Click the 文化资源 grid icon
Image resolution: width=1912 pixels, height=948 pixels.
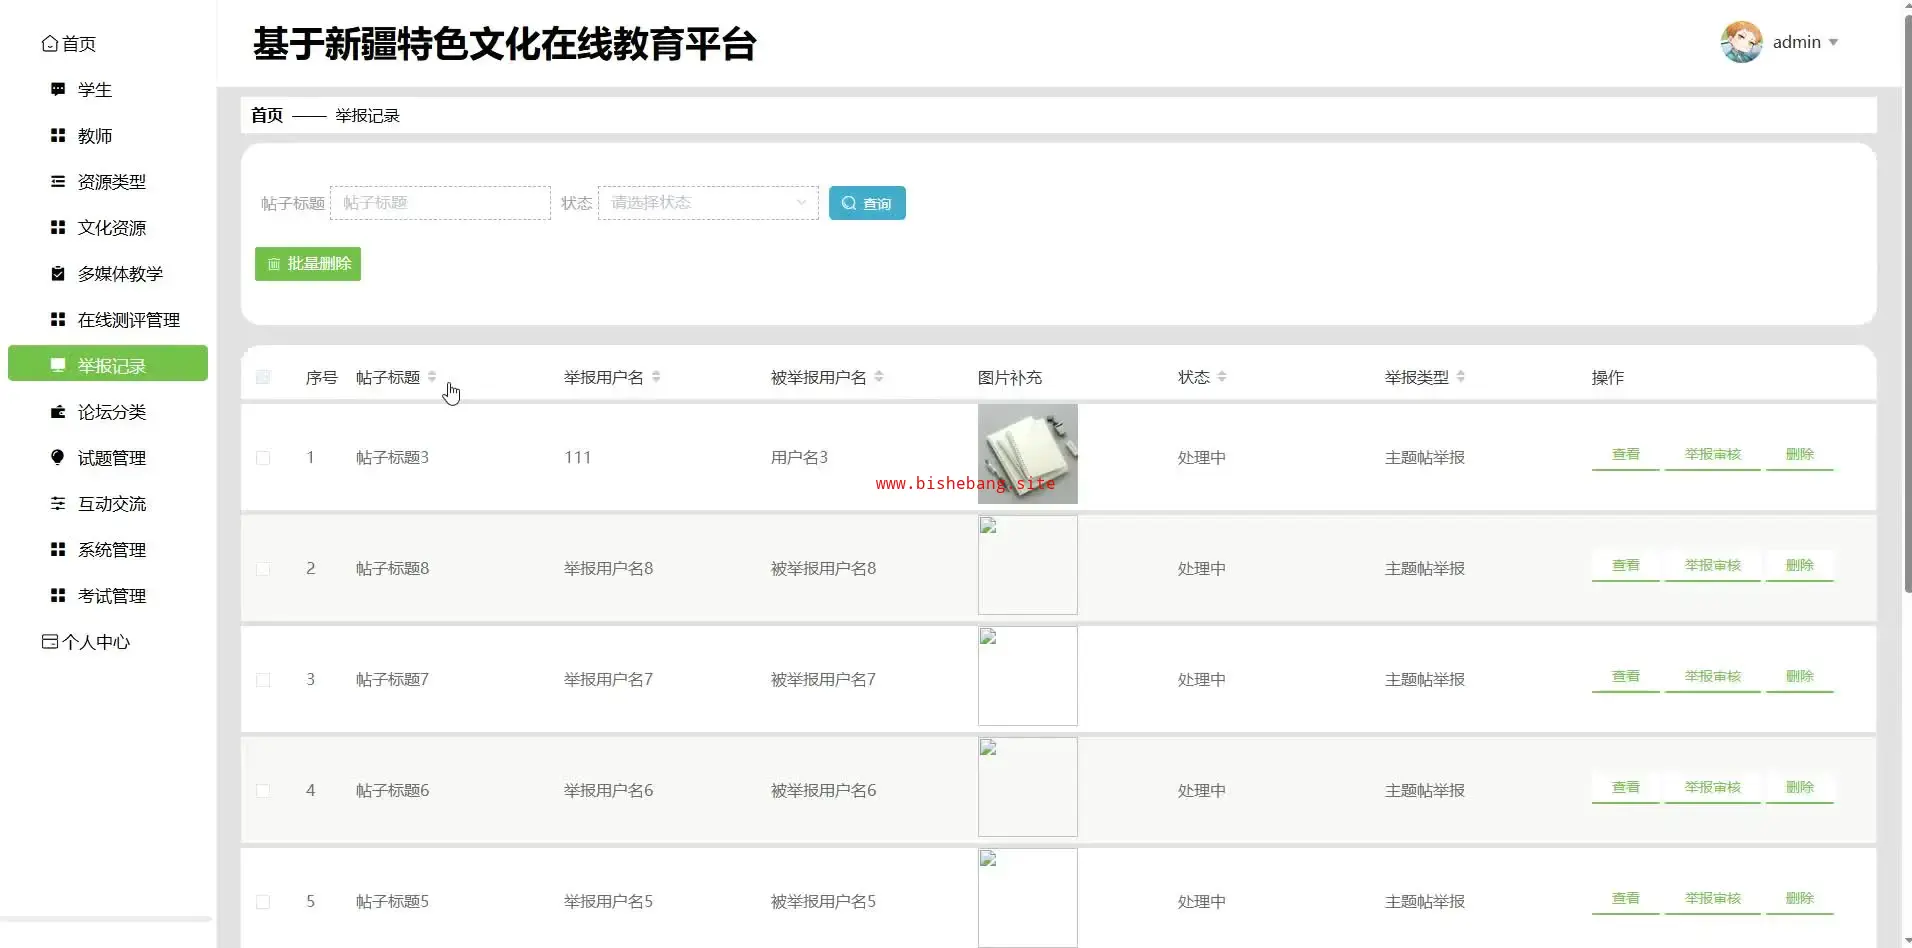coord(58,228)
